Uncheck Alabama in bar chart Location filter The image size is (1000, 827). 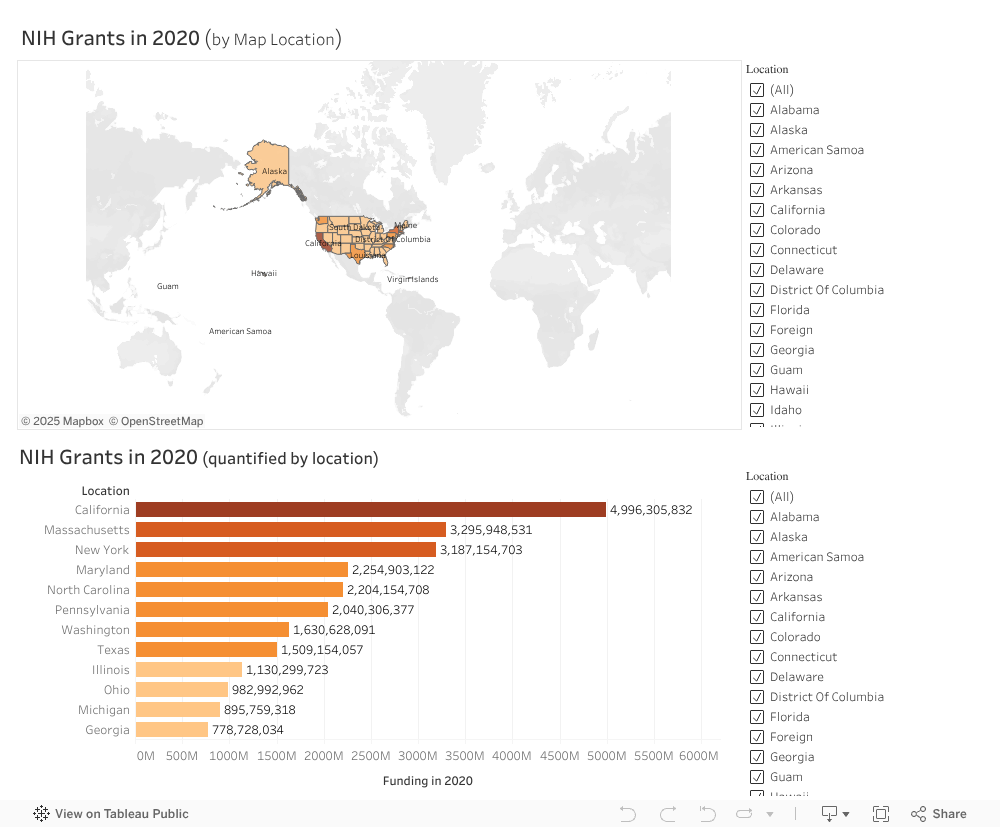click(757, 516)
